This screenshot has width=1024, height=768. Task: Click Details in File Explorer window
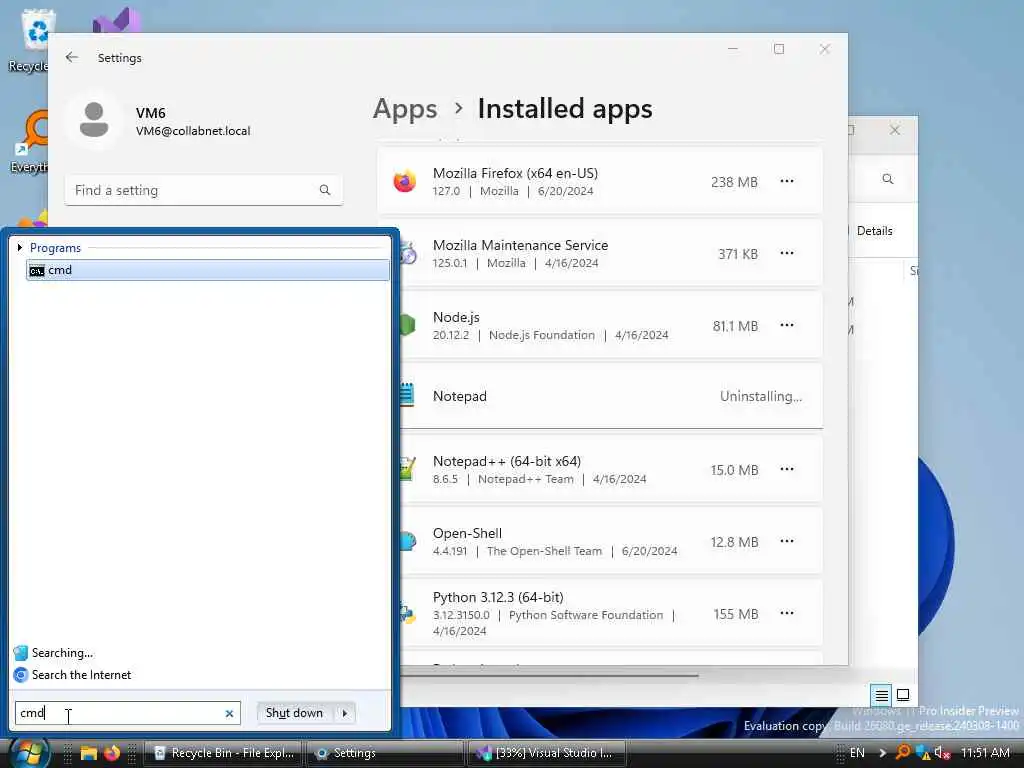tap(874, 231)
